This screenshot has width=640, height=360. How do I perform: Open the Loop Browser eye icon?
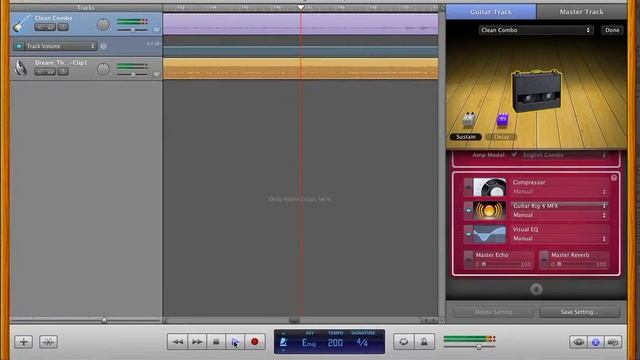pos(578,342)
